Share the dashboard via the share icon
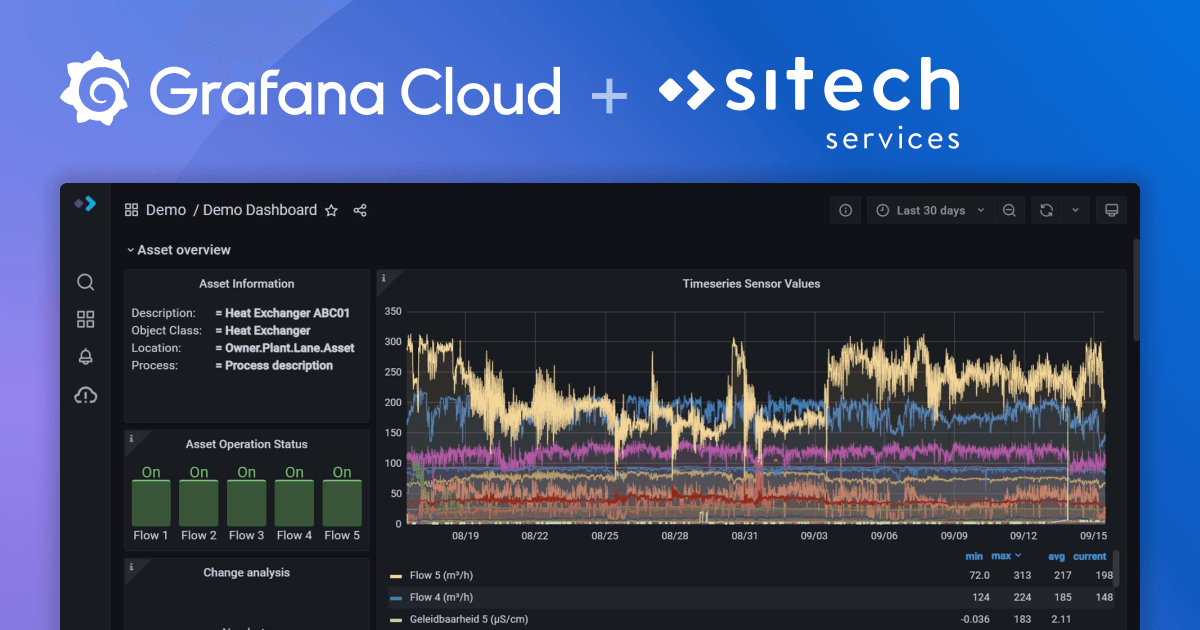Screen dimensions: 1200x630 [x=359, y=210]
